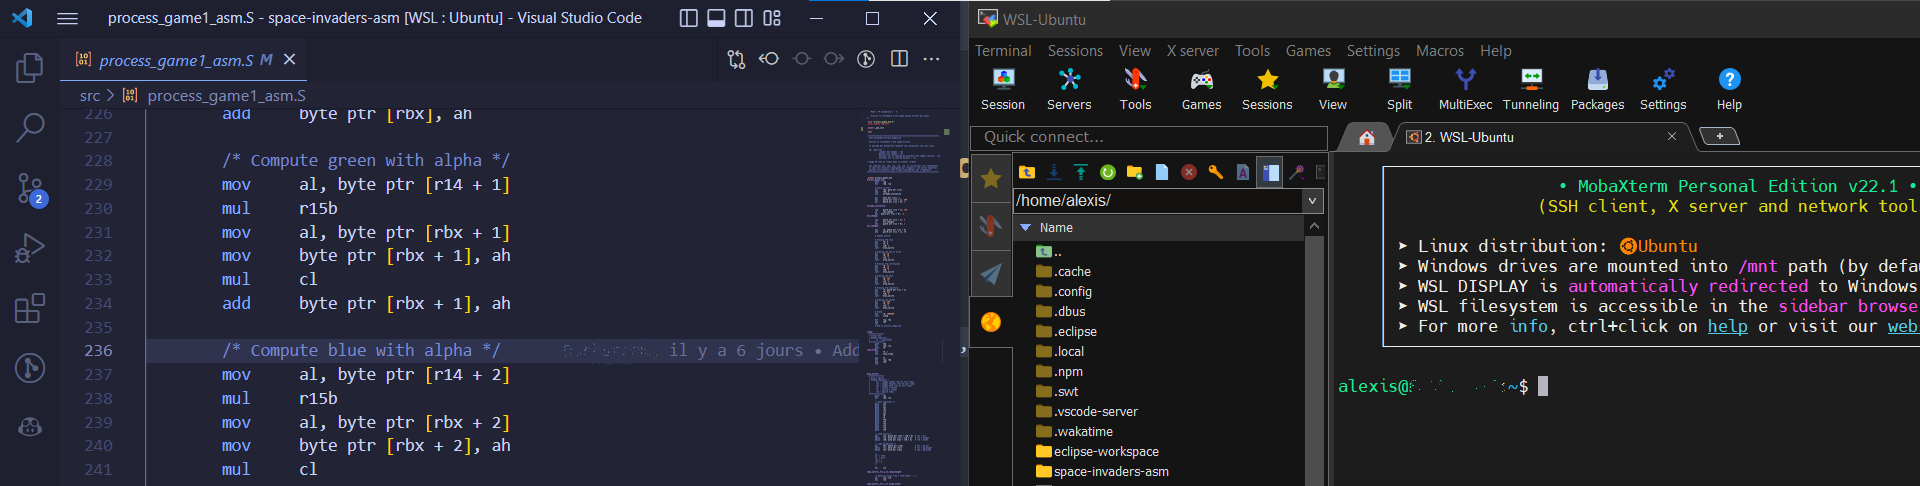Click the Tunneling toolbar button
The image size is (1920, 486).
click(1531, 89)
